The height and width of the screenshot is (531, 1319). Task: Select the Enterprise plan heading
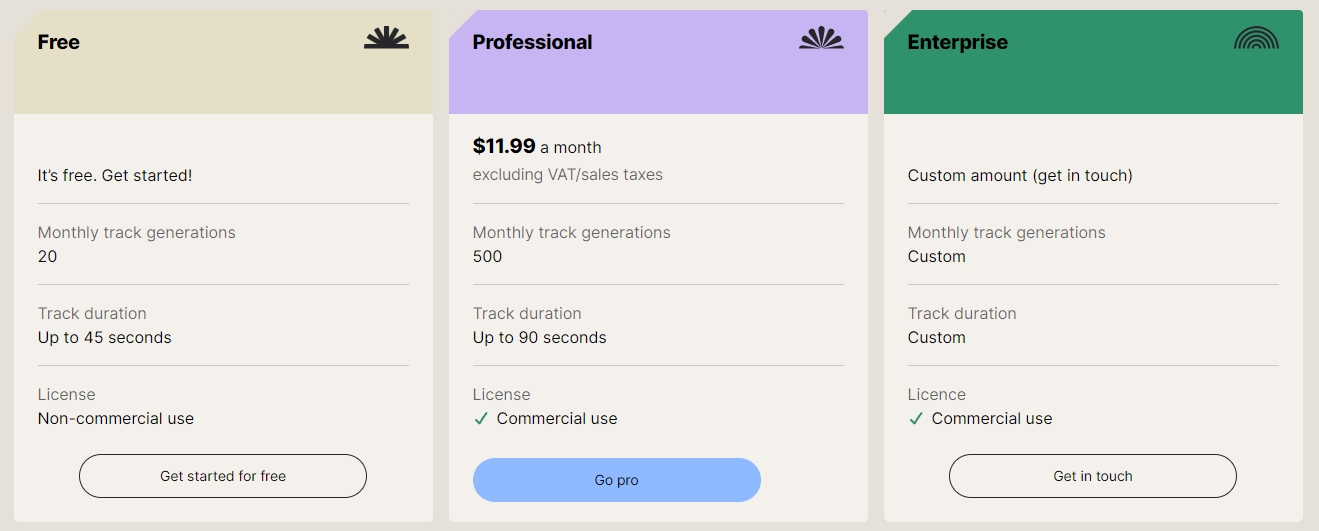pos(958,42)
